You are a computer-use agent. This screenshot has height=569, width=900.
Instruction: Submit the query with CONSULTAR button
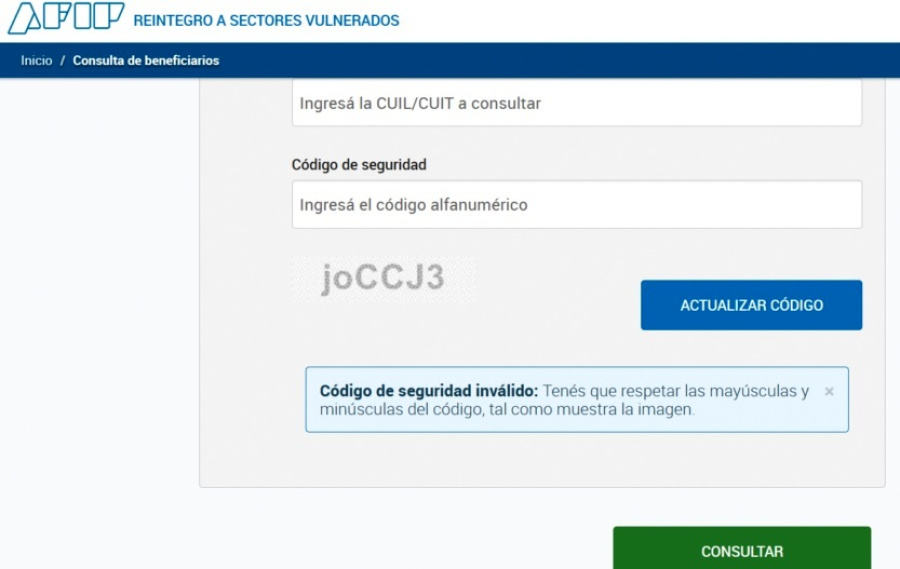tap(742, 549)
